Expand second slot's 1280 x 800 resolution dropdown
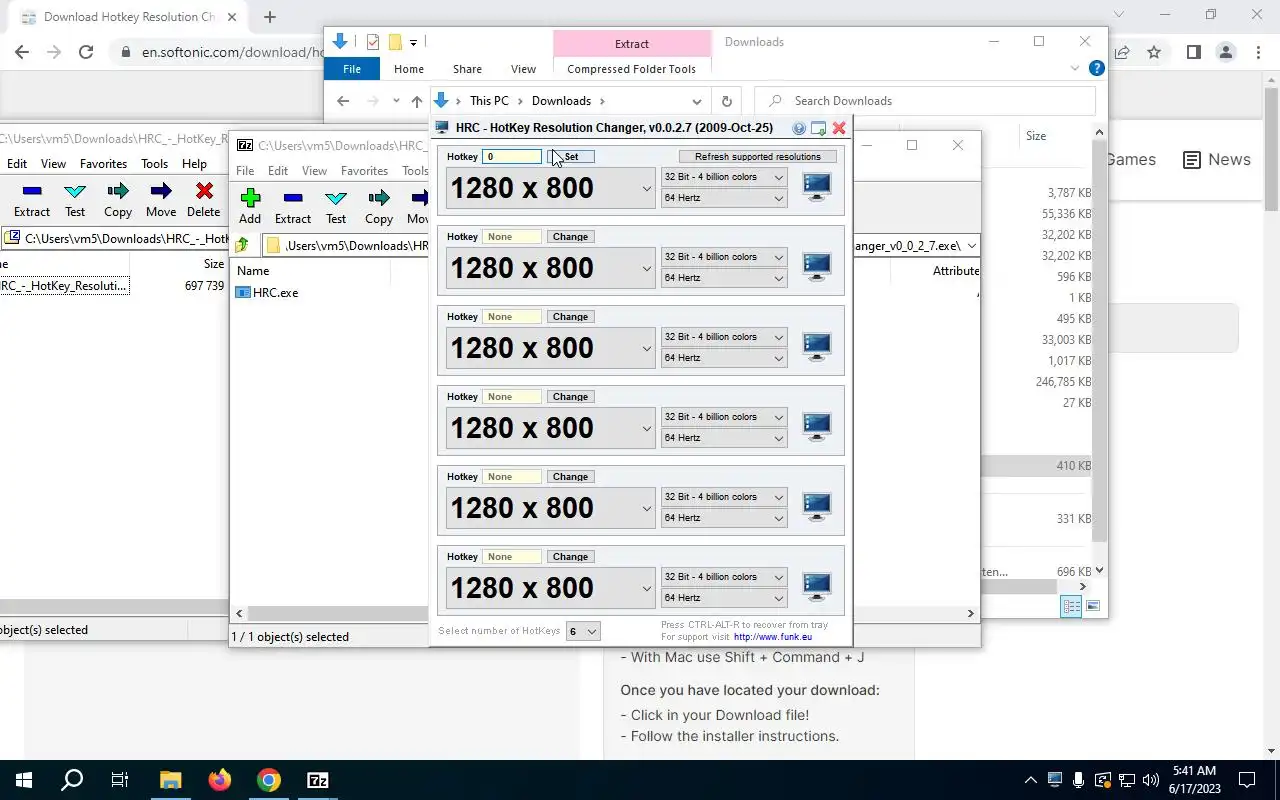 [x=646, y=268]
